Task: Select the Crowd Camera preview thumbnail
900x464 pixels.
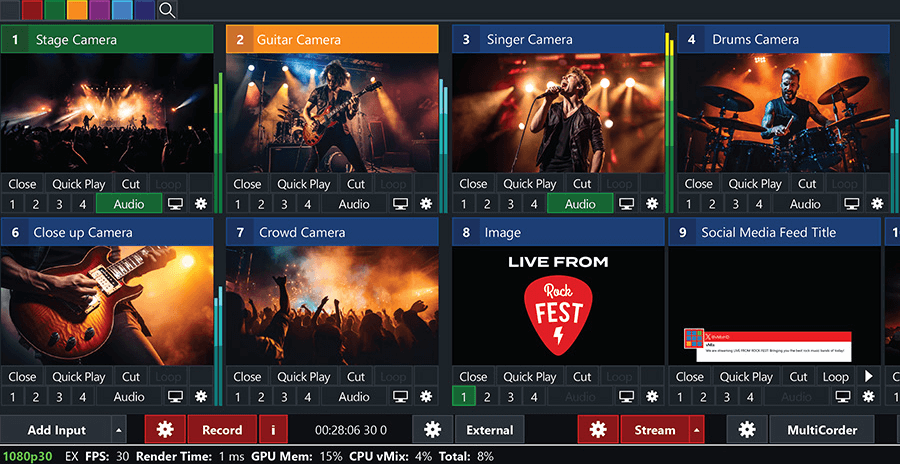Action: click(x=332, y=306)
